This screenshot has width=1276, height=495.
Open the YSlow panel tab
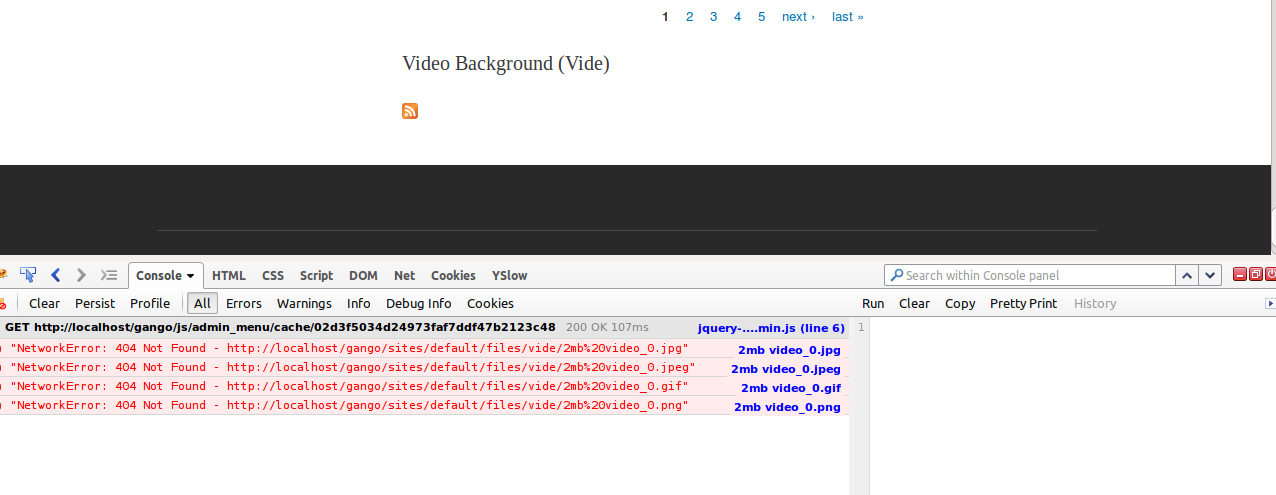point(509,276)
